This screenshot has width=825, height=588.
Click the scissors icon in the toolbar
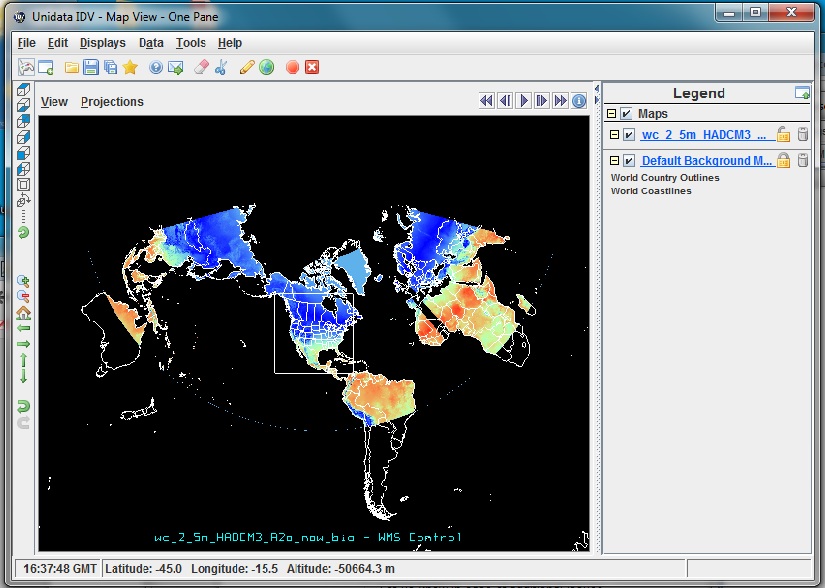[x=221, y=68]
